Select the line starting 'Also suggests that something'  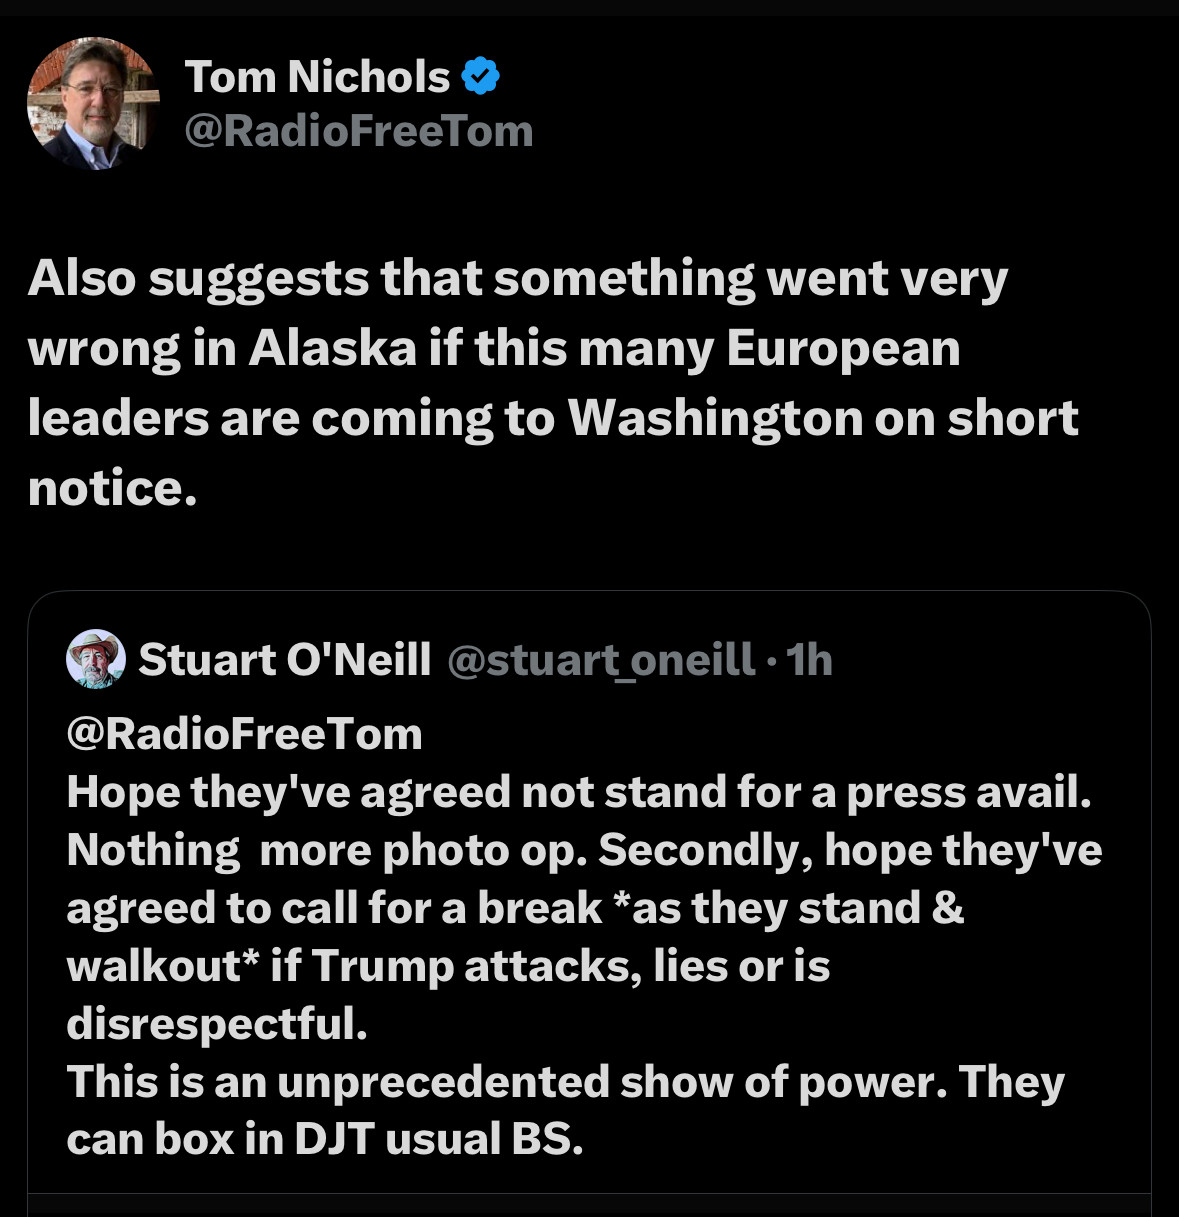coord(518,280)
